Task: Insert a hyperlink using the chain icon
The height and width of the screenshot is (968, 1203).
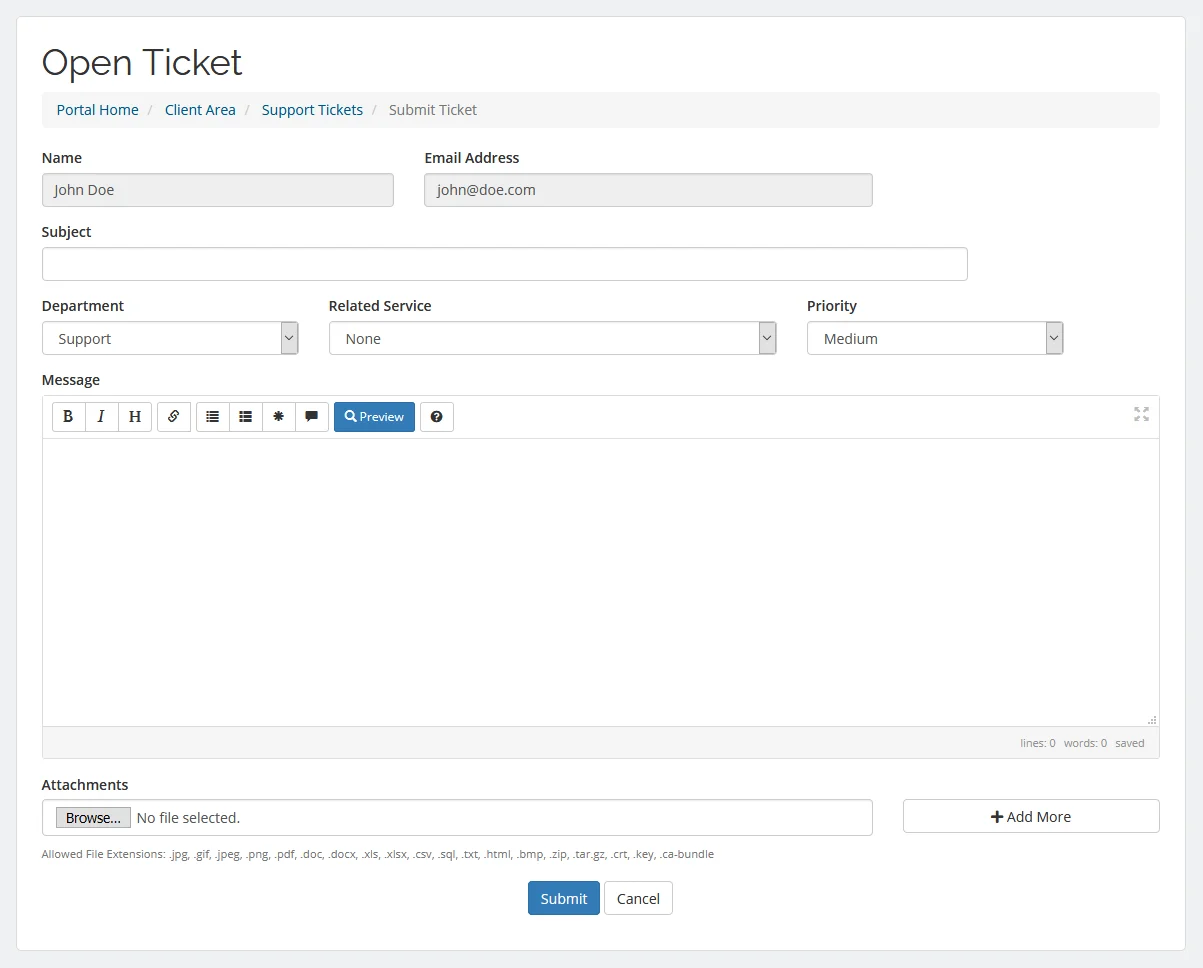Action: point(173,416)
